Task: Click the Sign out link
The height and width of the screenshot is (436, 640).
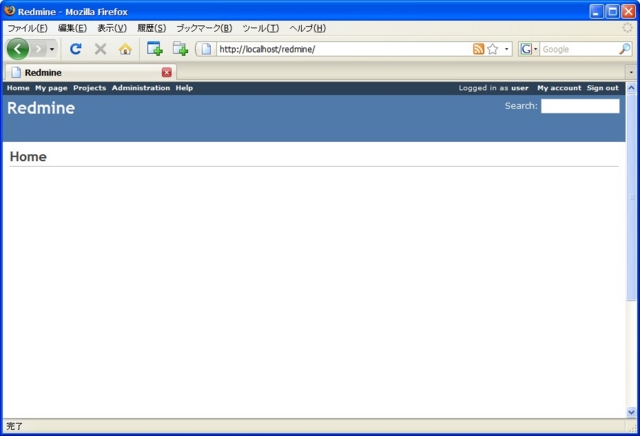Action: 602,88
